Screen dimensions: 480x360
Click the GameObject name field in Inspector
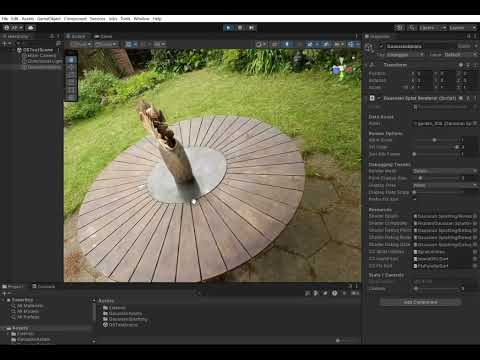pos(421,46)
